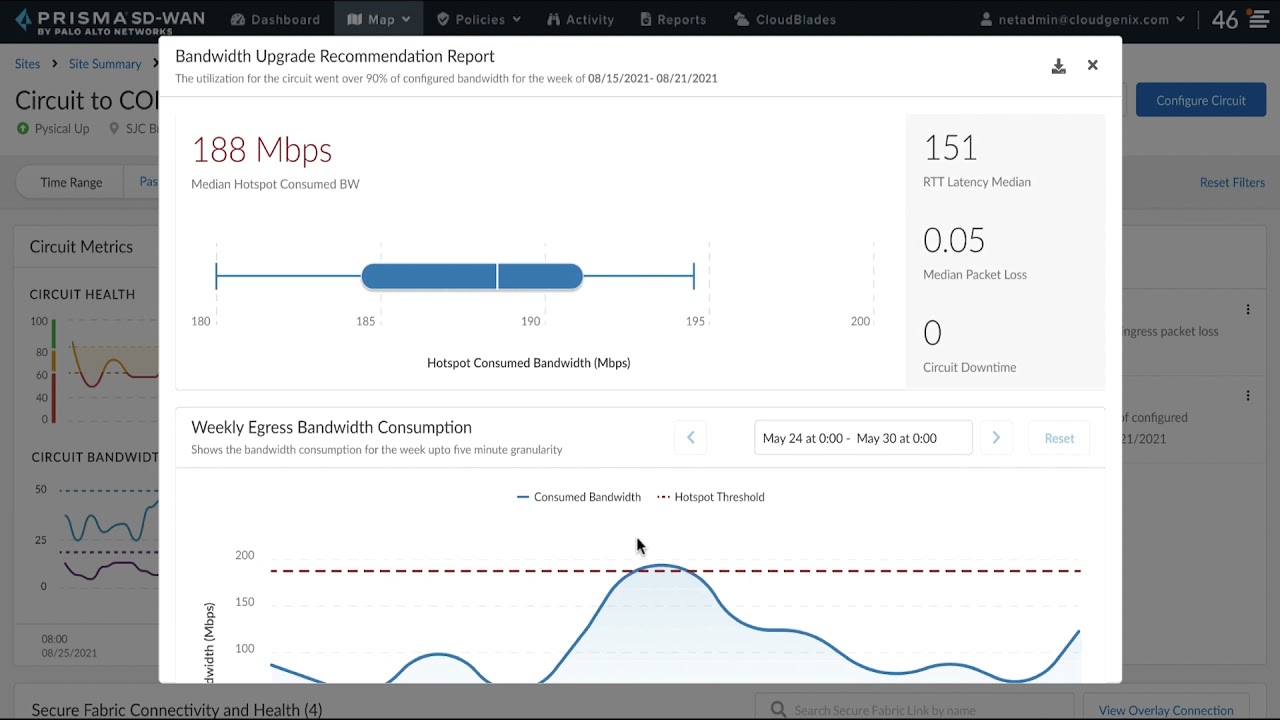The width and height of the screenshot is (1280, 720).
Task: Go to the Sites breadcrumb link
Action: tap(27, 64)
